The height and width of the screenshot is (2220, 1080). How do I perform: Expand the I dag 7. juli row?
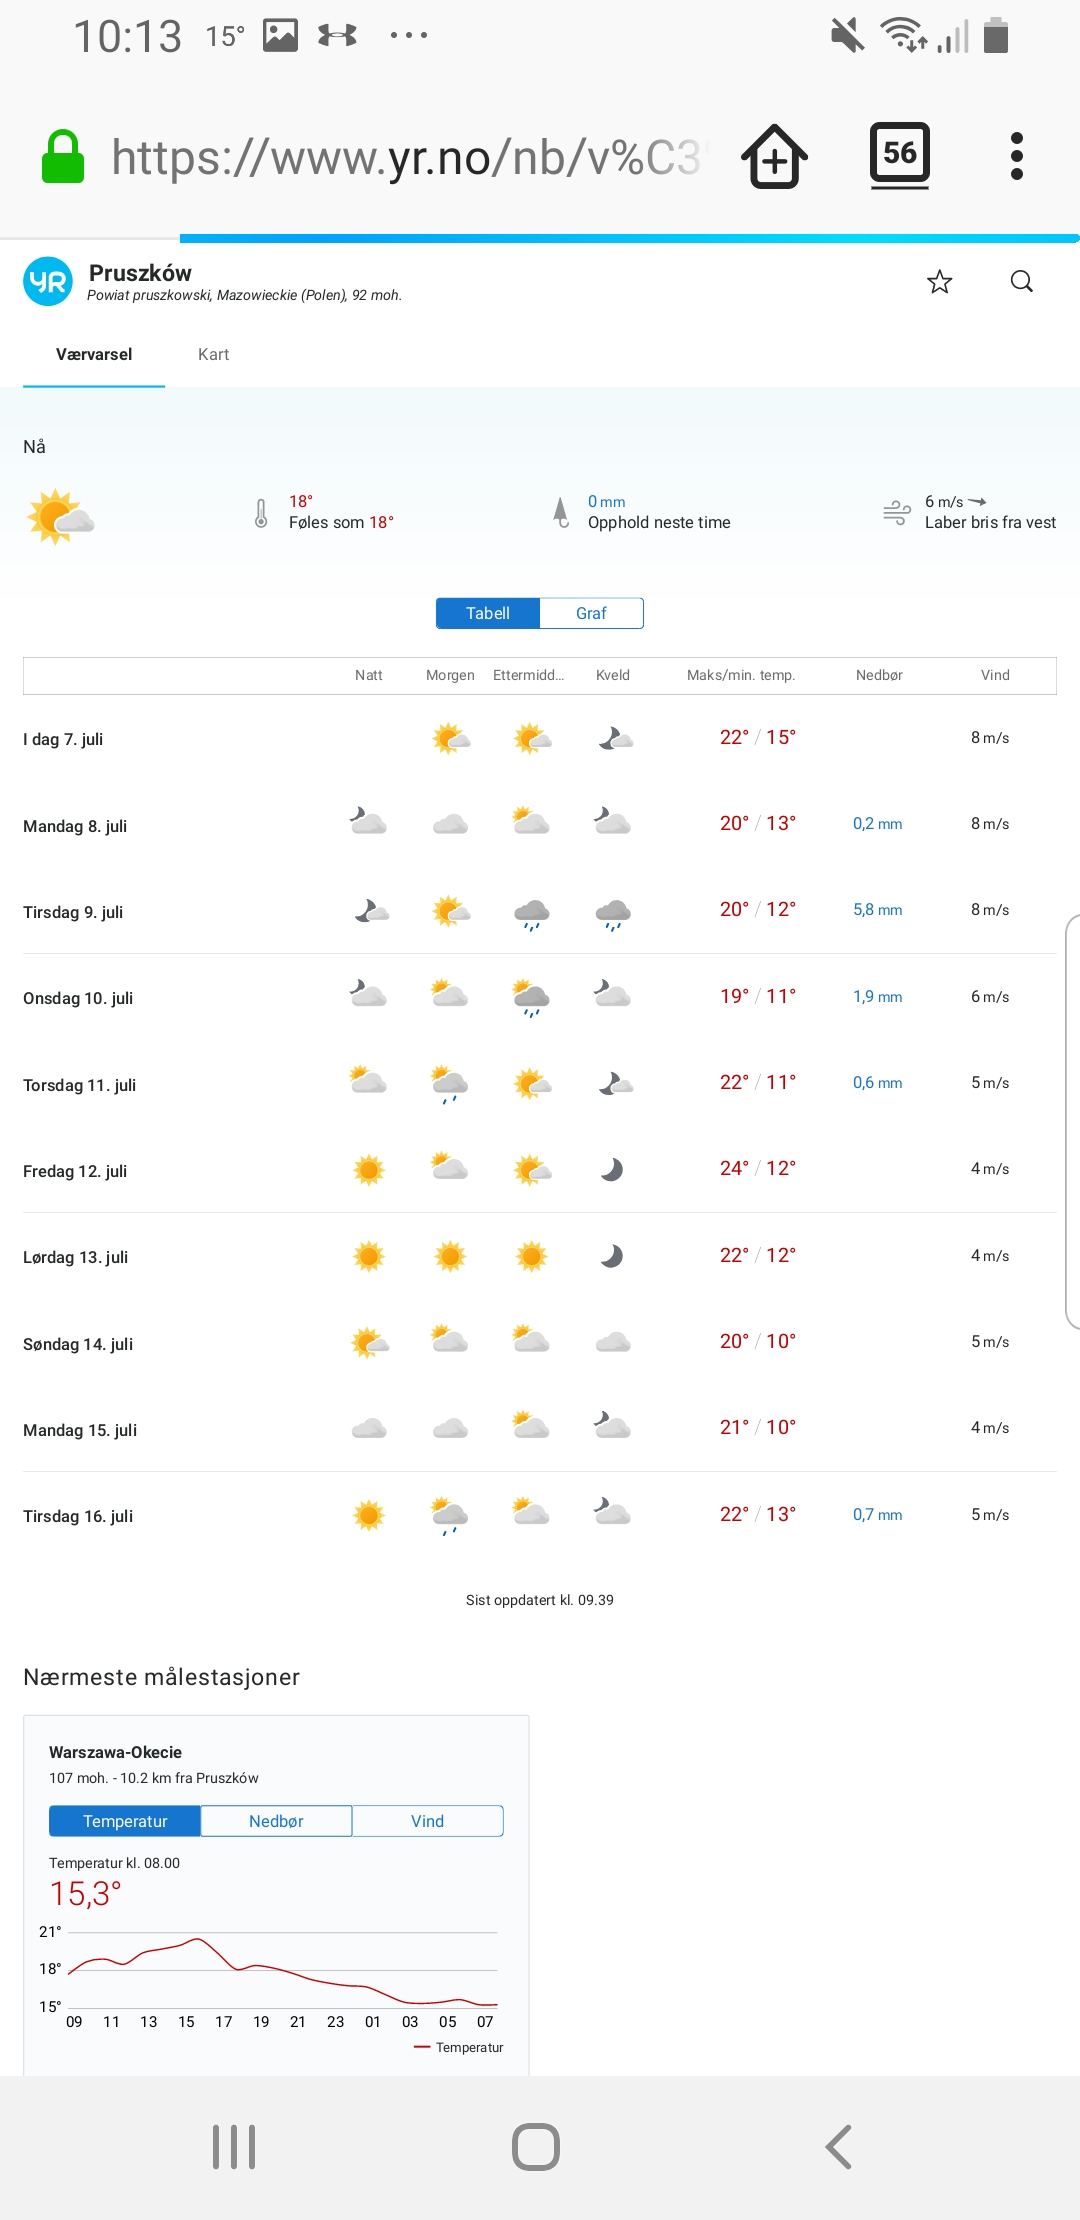click(x=539, y=739)
